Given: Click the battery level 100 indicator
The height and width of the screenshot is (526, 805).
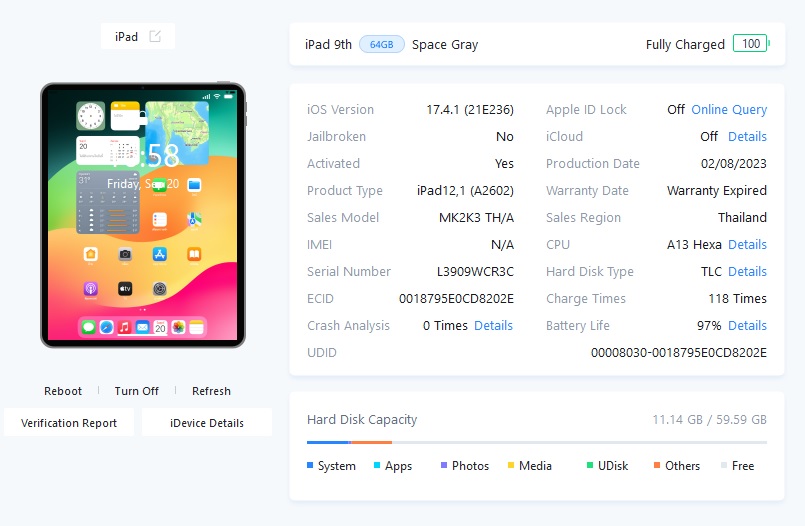Looking at the screenshot, I should 751,44.
